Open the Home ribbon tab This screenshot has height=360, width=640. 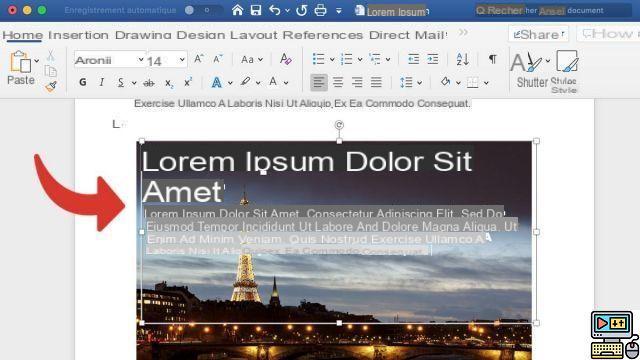click(22, 35)
